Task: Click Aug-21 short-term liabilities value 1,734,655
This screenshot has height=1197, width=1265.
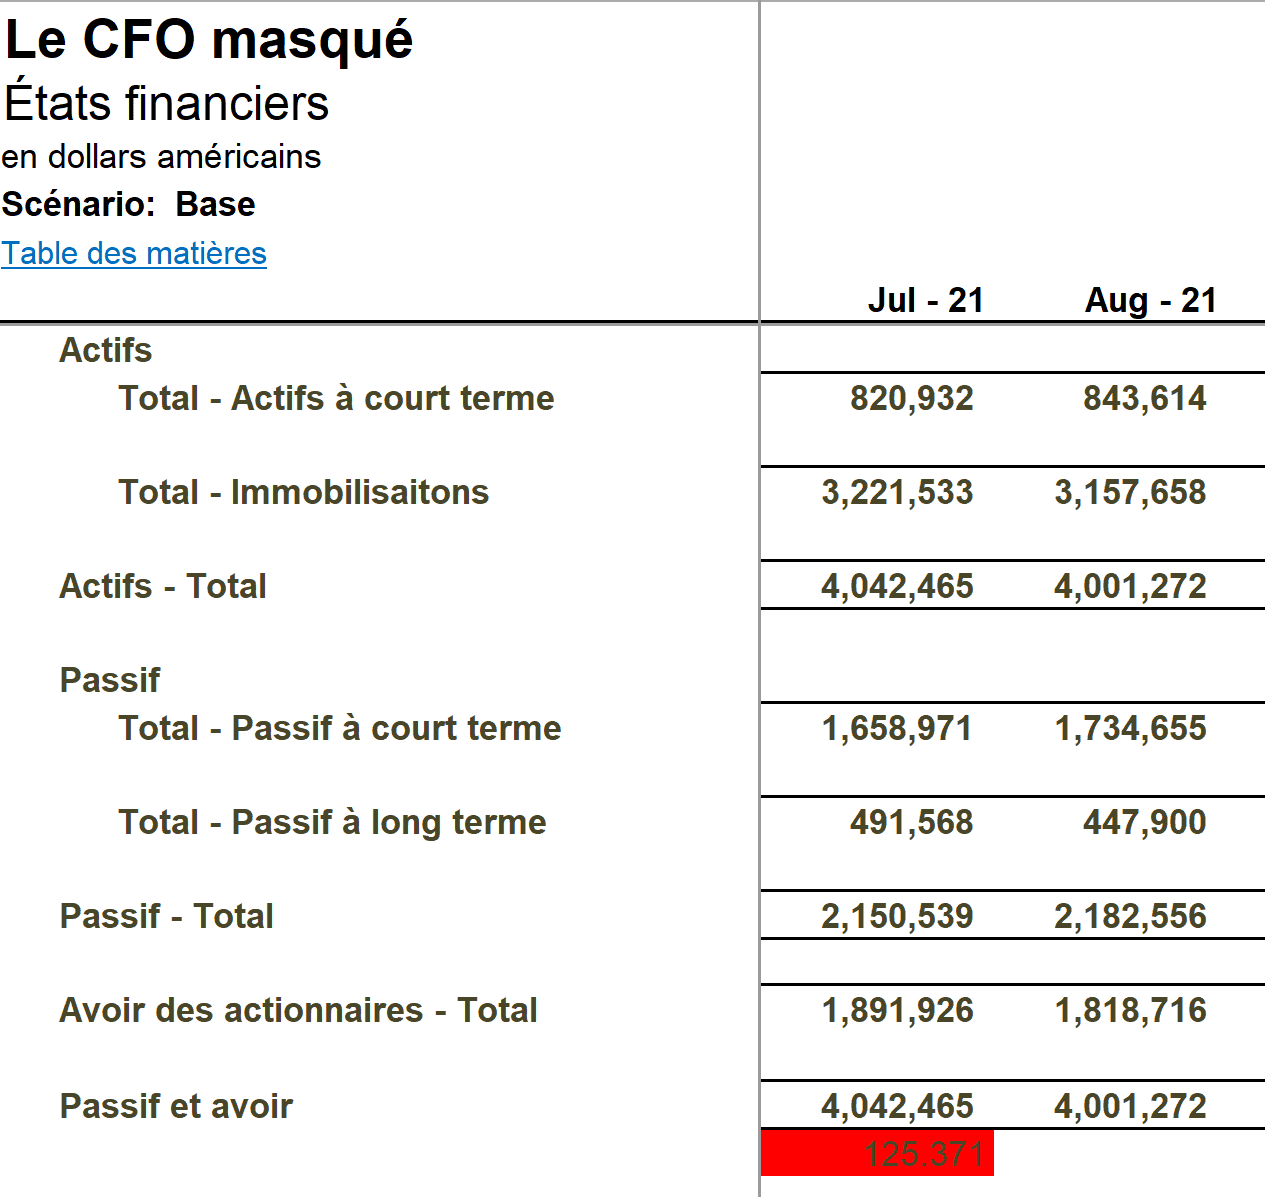Action: tap(1130, 728)
